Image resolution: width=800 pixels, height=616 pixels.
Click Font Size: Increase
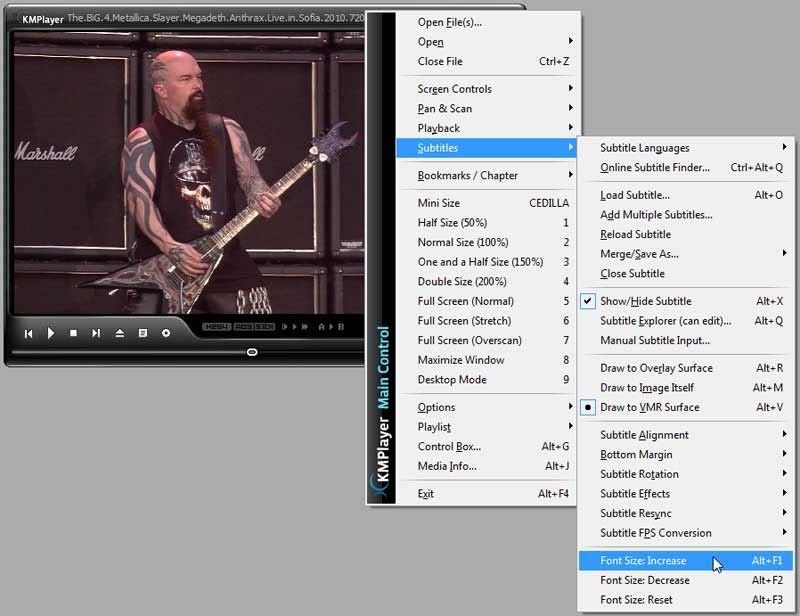(x=684, y=560)
